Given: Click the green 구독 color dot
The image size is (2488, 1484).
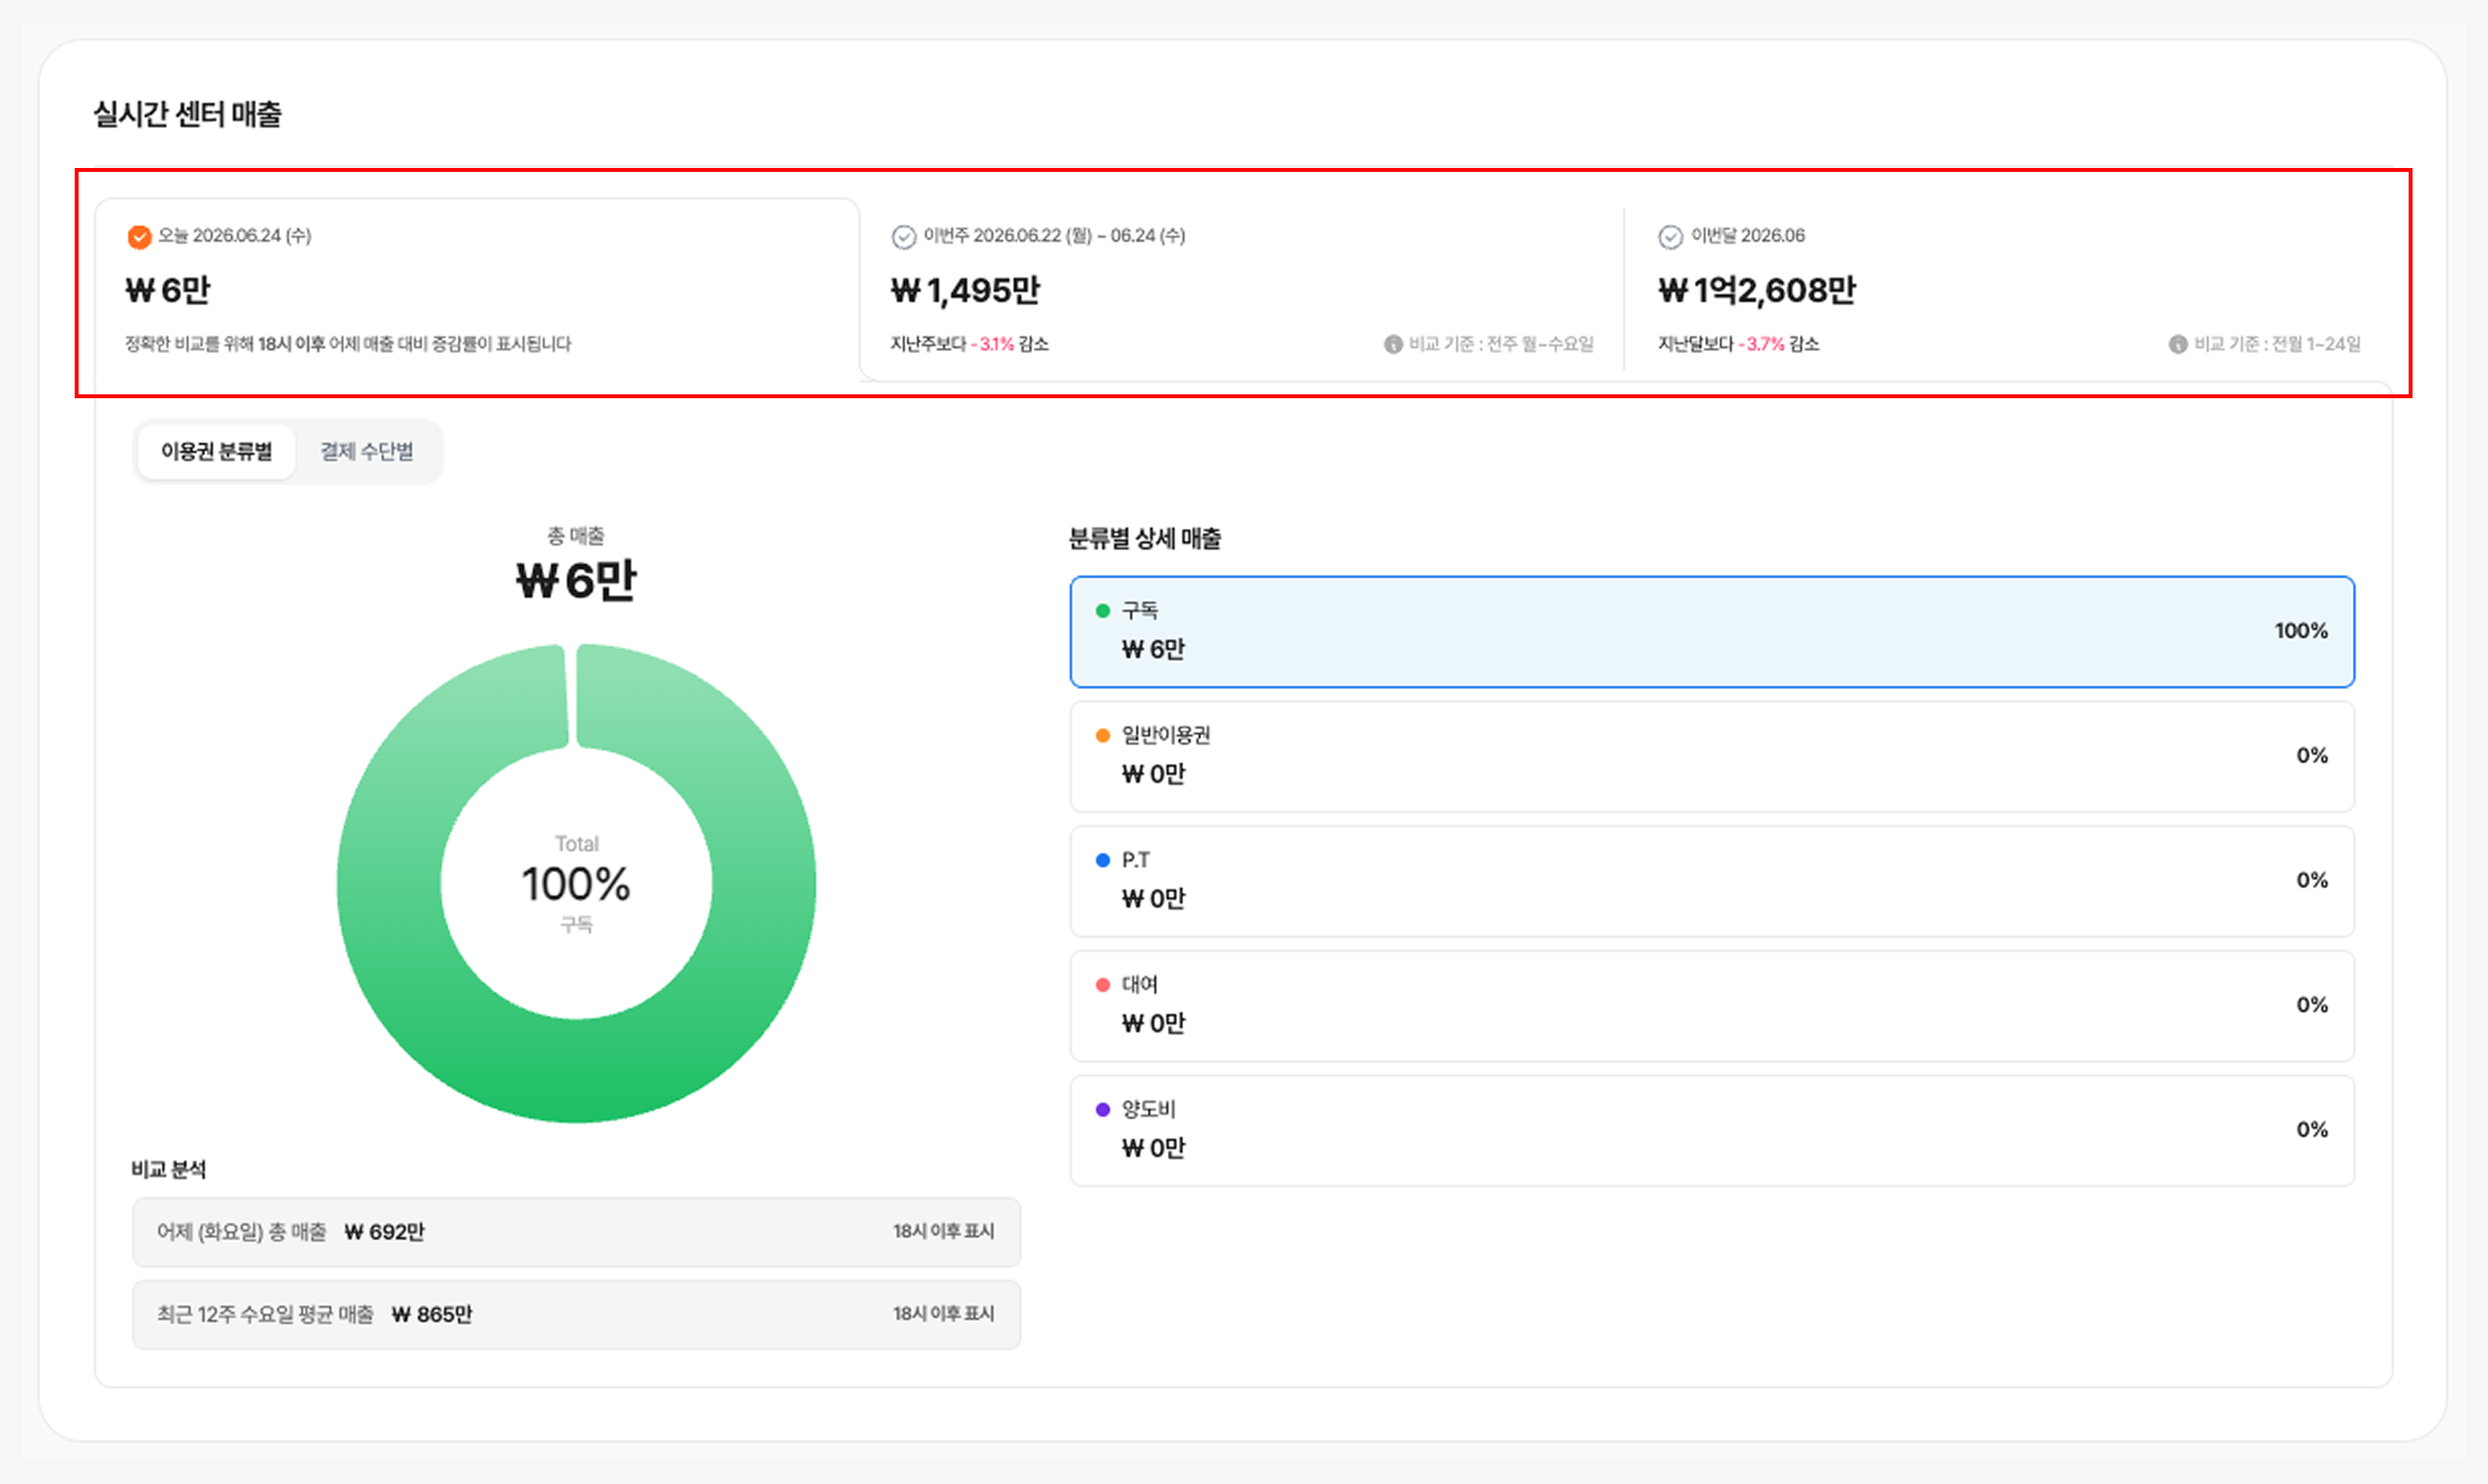Looking at the screenshot, I should coord(1103,611).
